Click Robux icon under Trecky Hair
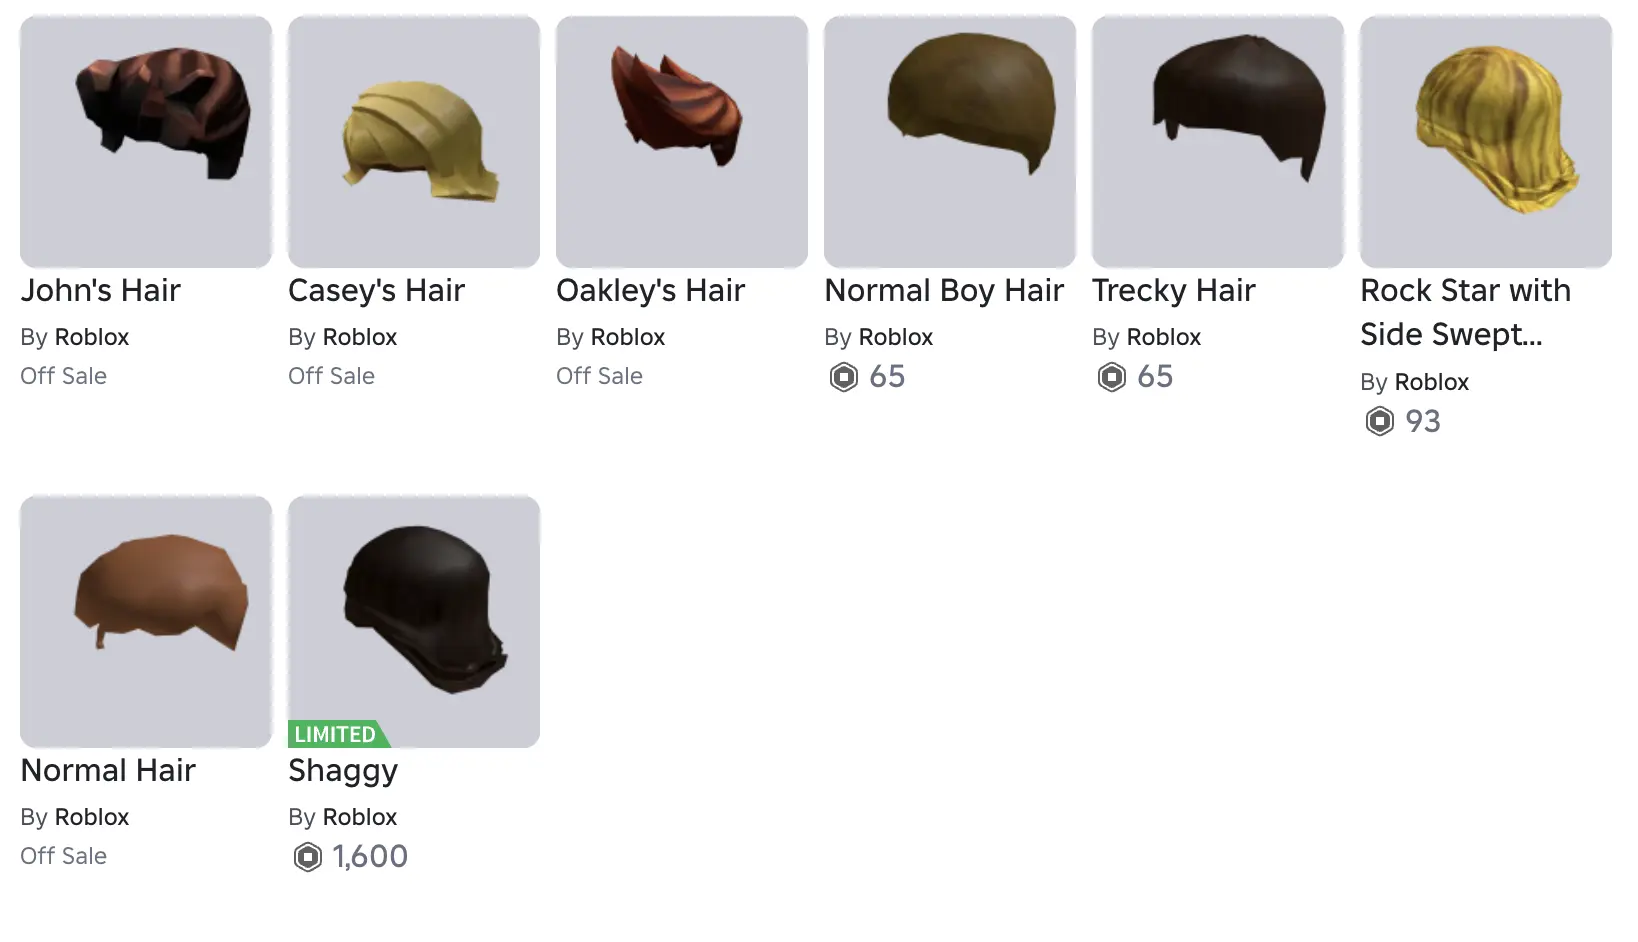The height and width of the screenshot is (942, 1638). click(x=1112, y=377)
